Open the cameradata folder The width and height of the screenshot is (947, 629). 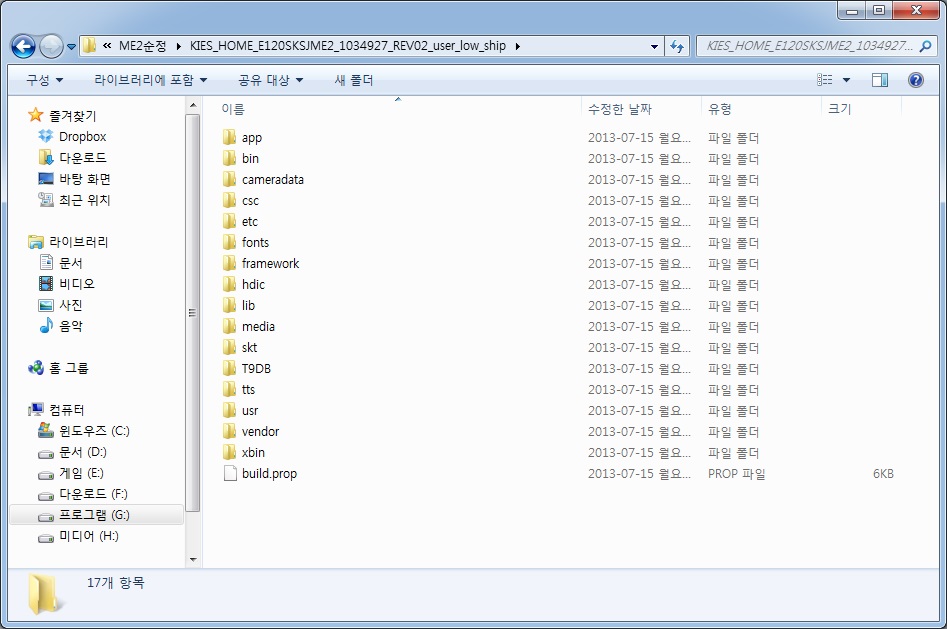click(x=272, y=180)
